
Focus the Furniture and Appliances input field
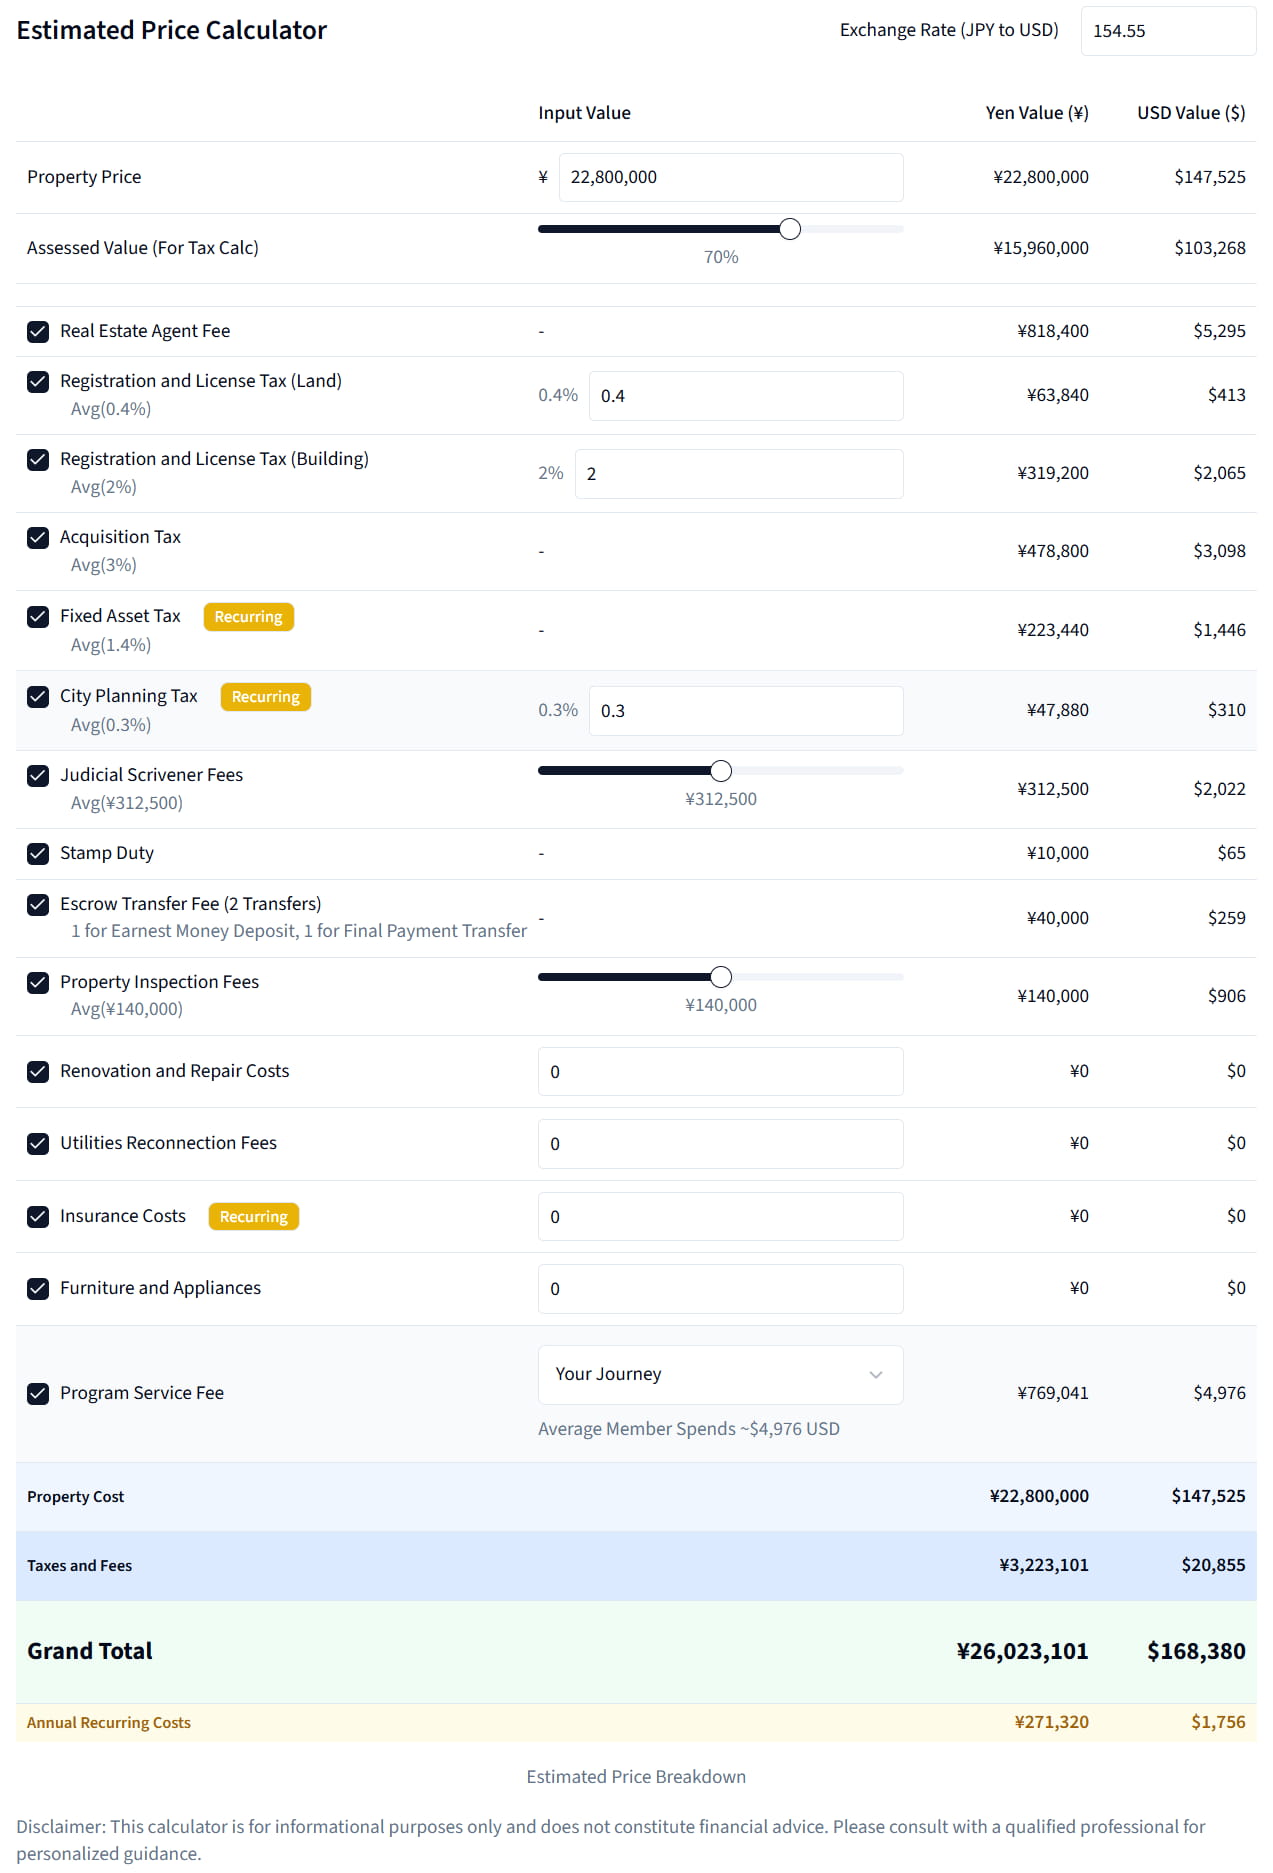720,1289
